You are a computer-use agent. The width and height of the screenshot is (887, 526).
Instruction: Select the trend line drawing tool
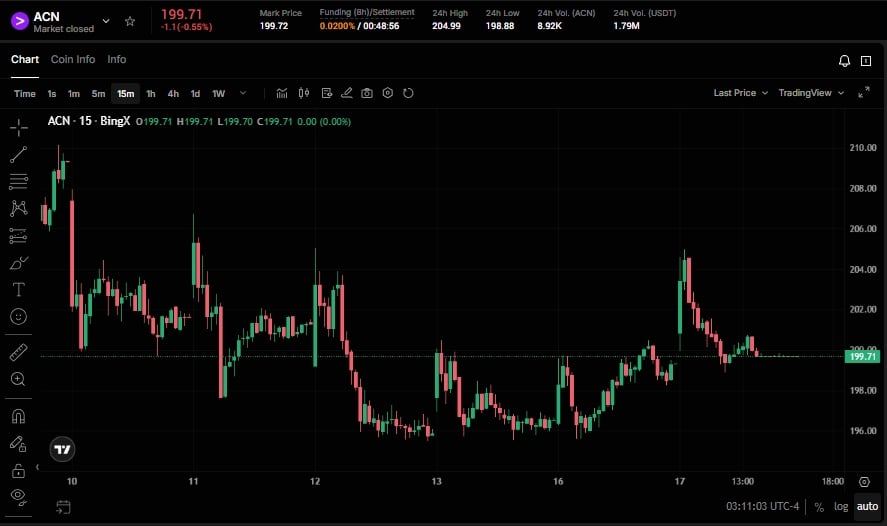click(18, 155)
